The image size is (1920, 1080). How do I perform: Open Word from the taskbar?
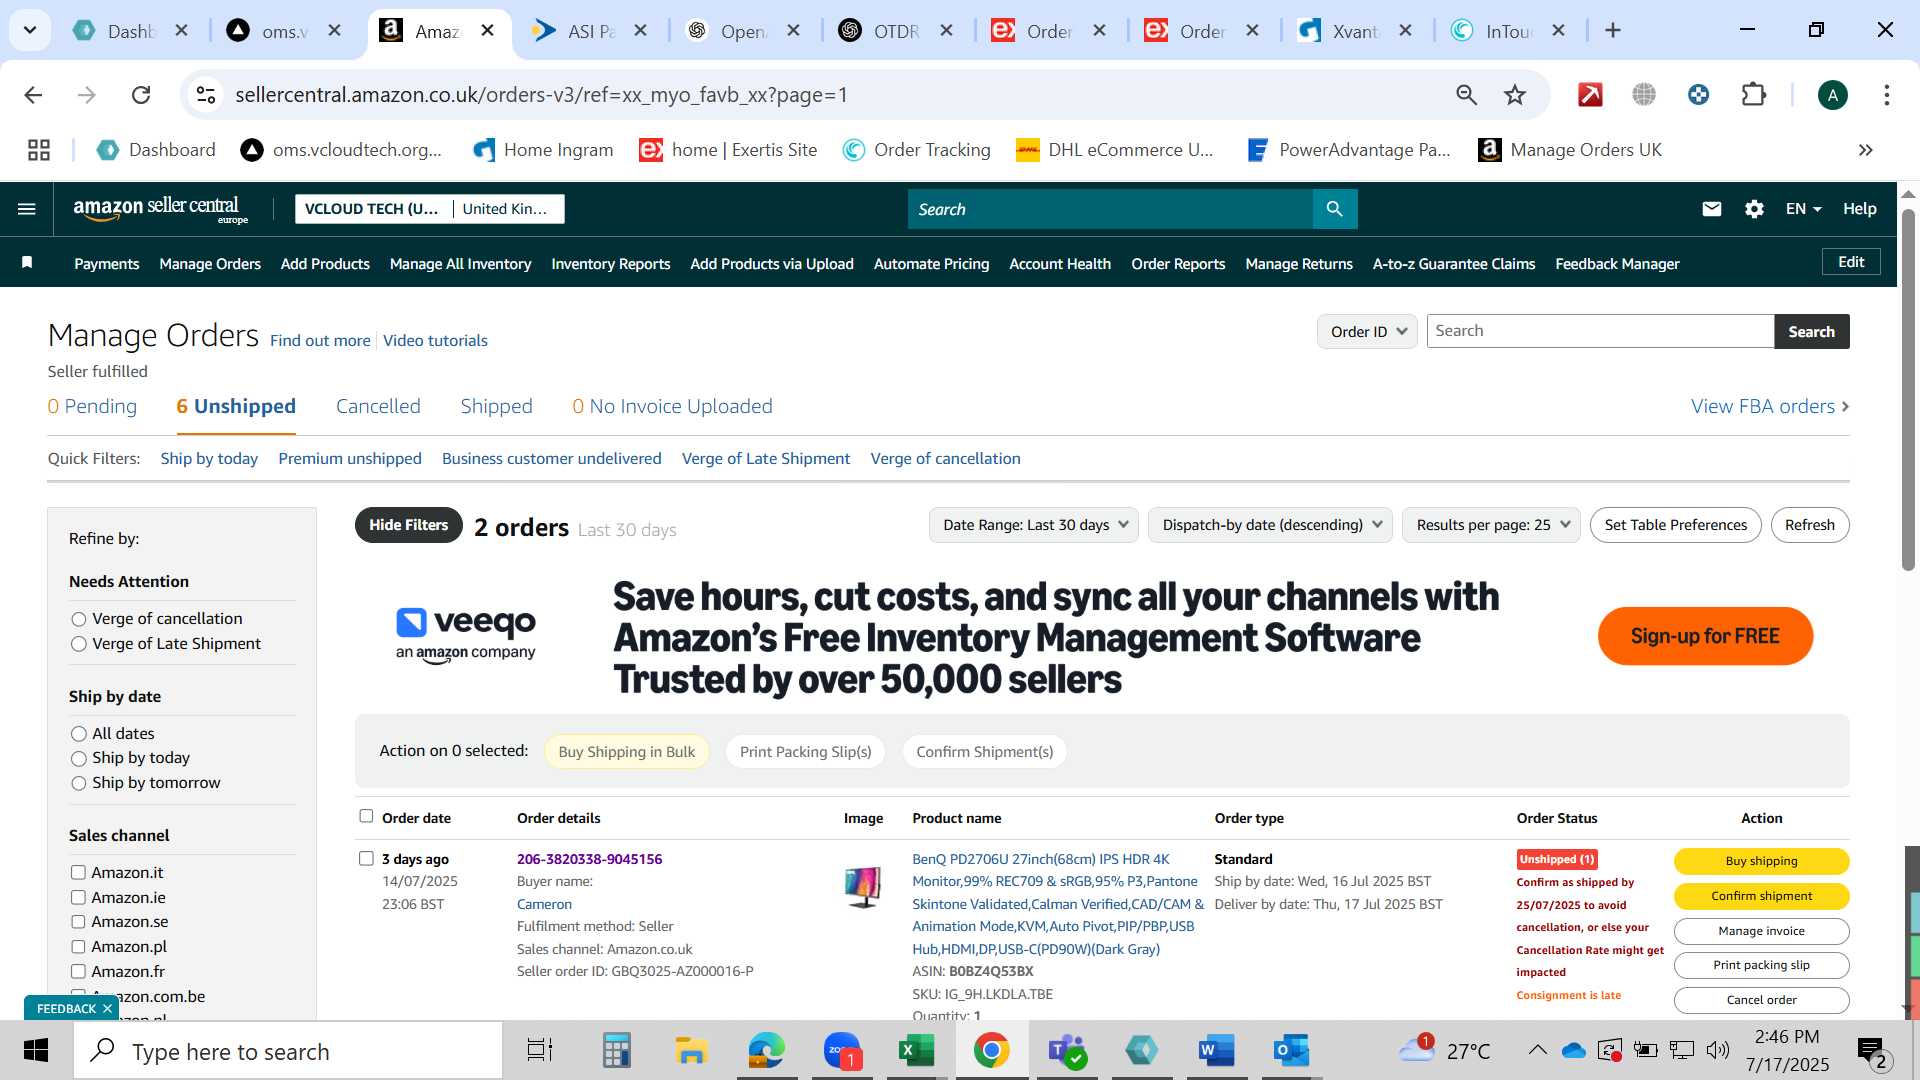(1216, 1051)
